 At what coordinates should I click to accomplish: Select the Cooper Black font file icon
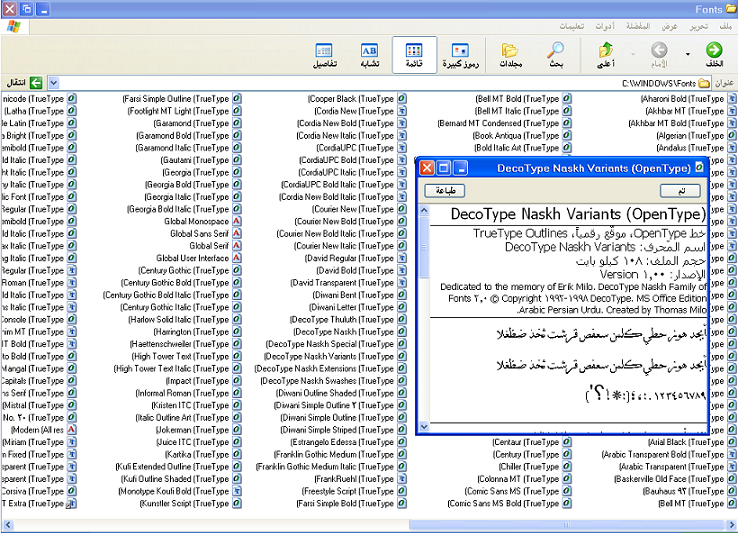coord(402,99)
